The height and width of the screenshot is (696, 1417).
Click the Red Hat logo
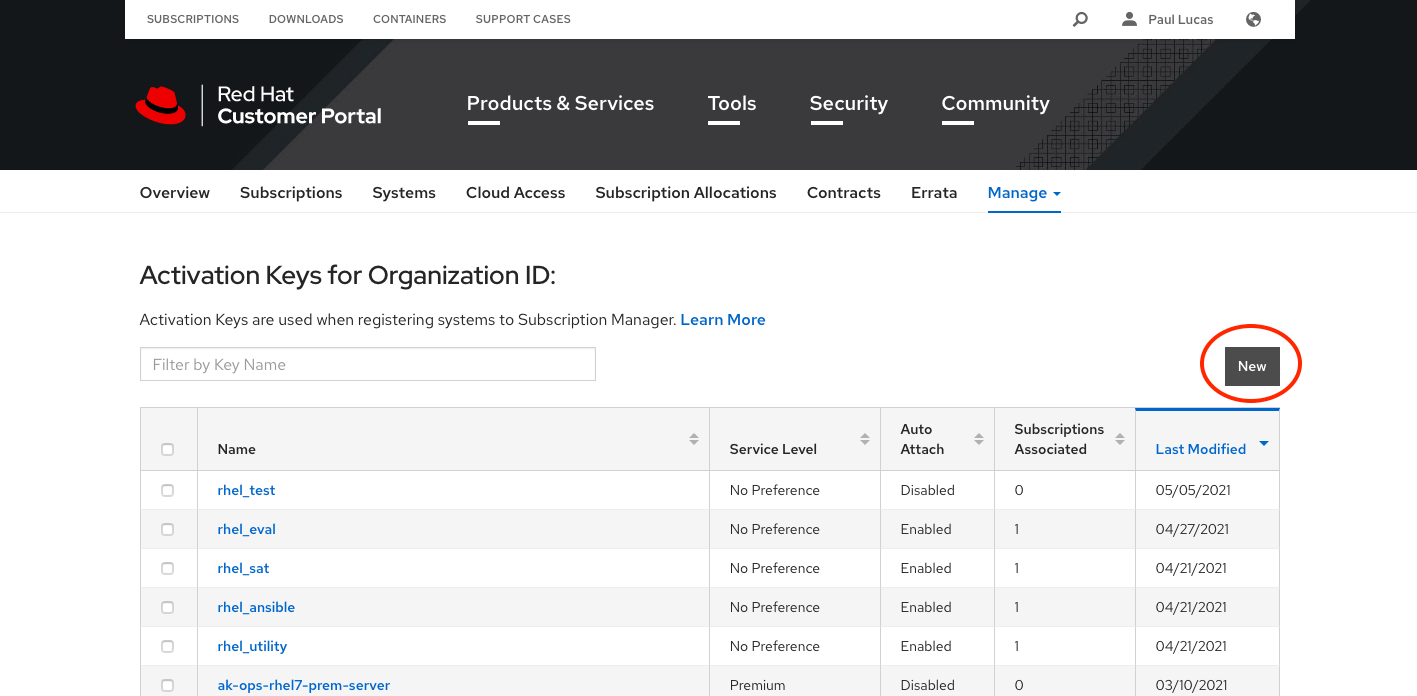(x=163, y=103)
